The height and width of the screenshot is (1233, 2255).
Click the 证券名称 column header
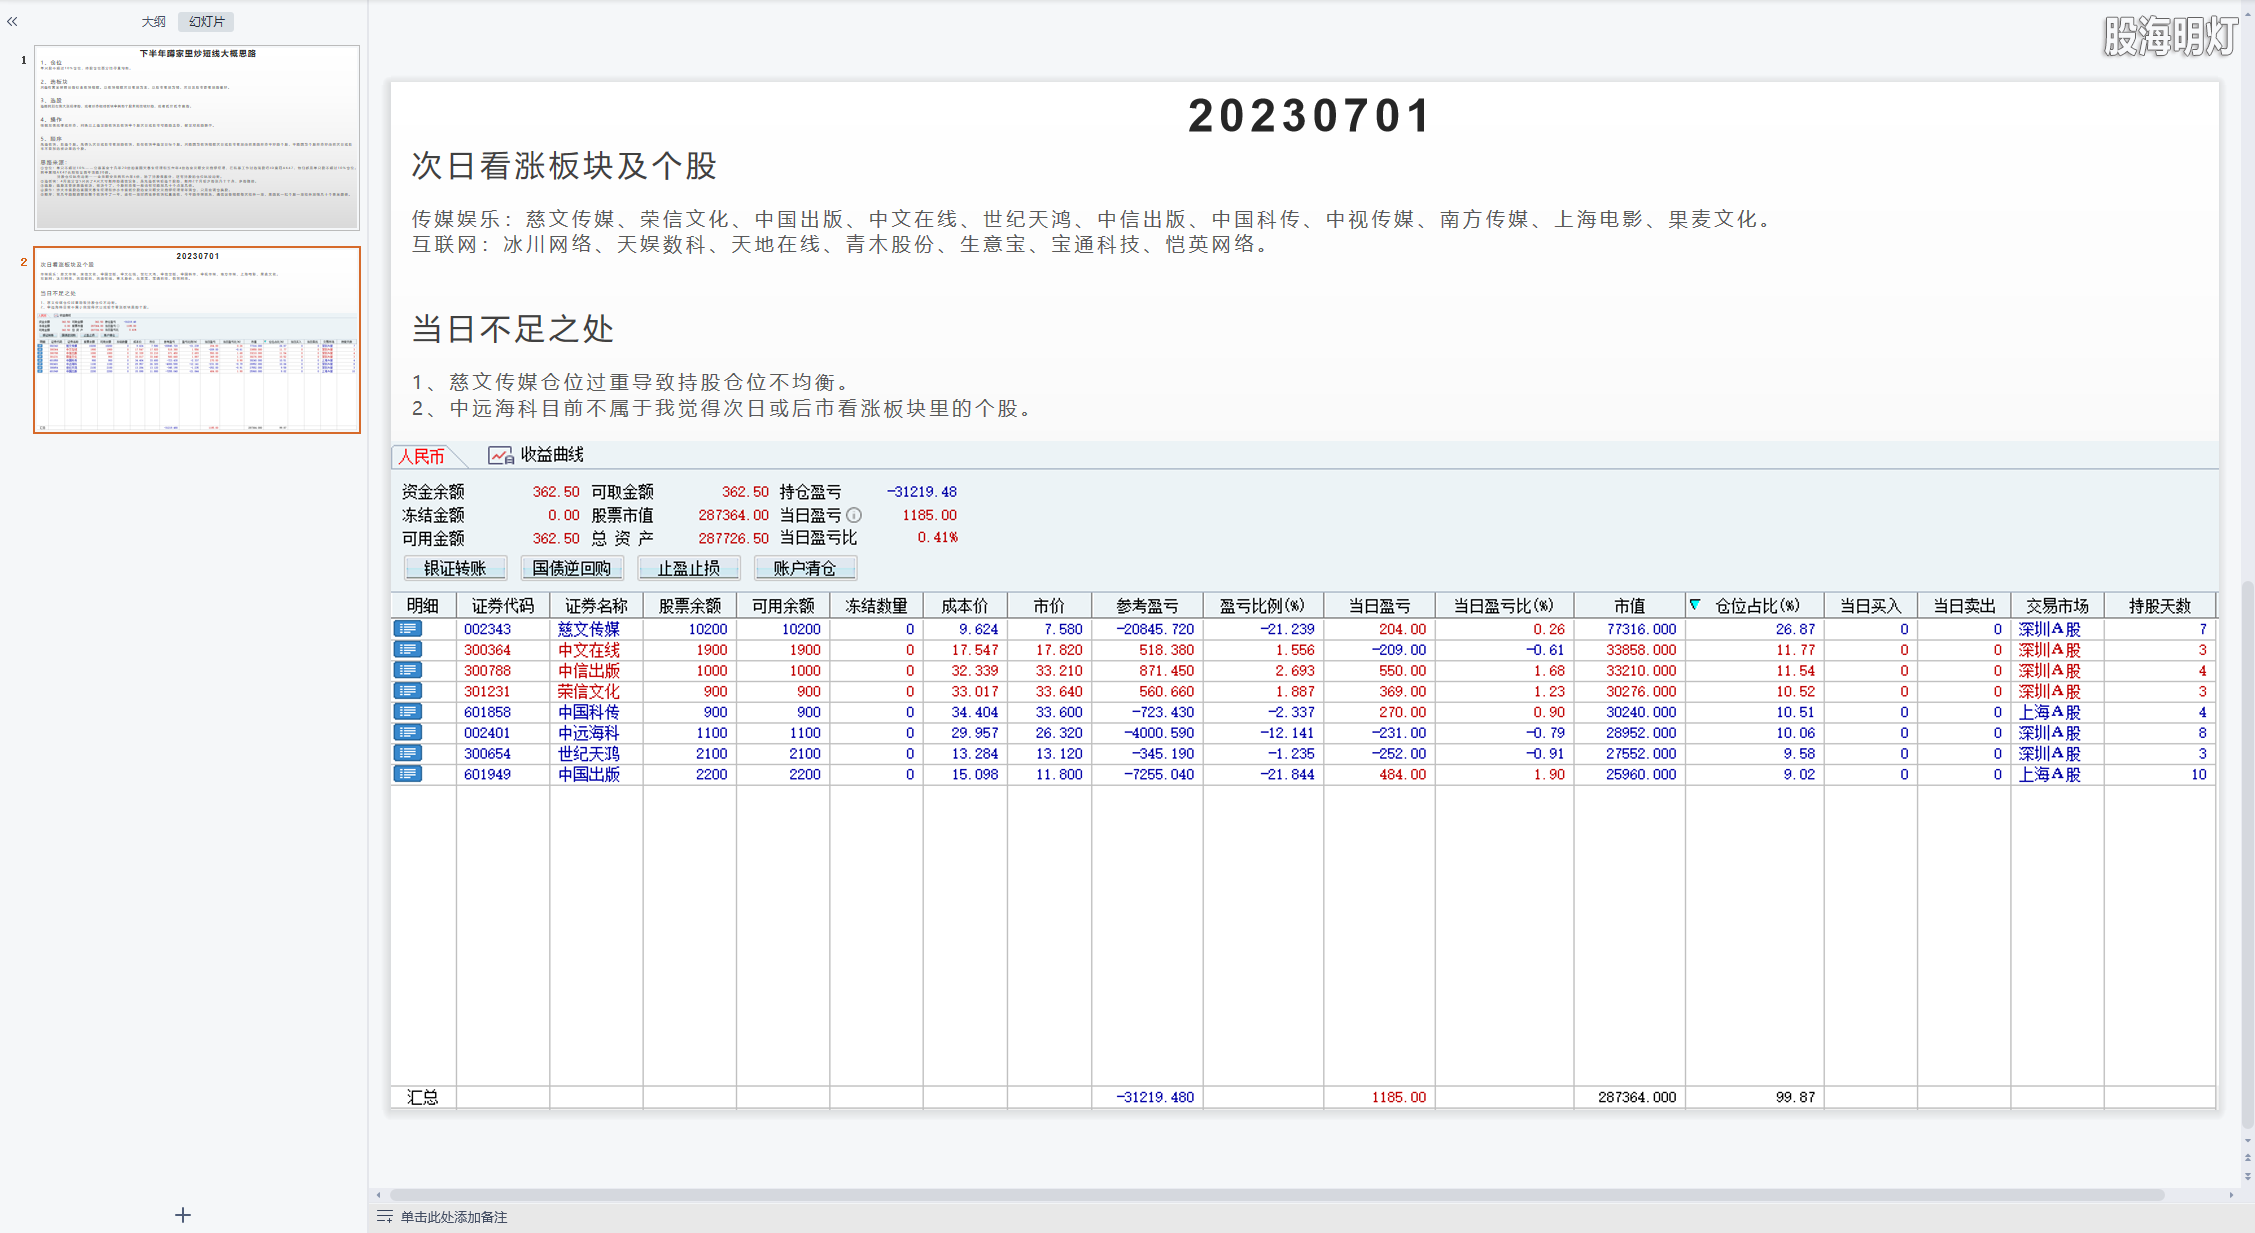tap(596, 605)
